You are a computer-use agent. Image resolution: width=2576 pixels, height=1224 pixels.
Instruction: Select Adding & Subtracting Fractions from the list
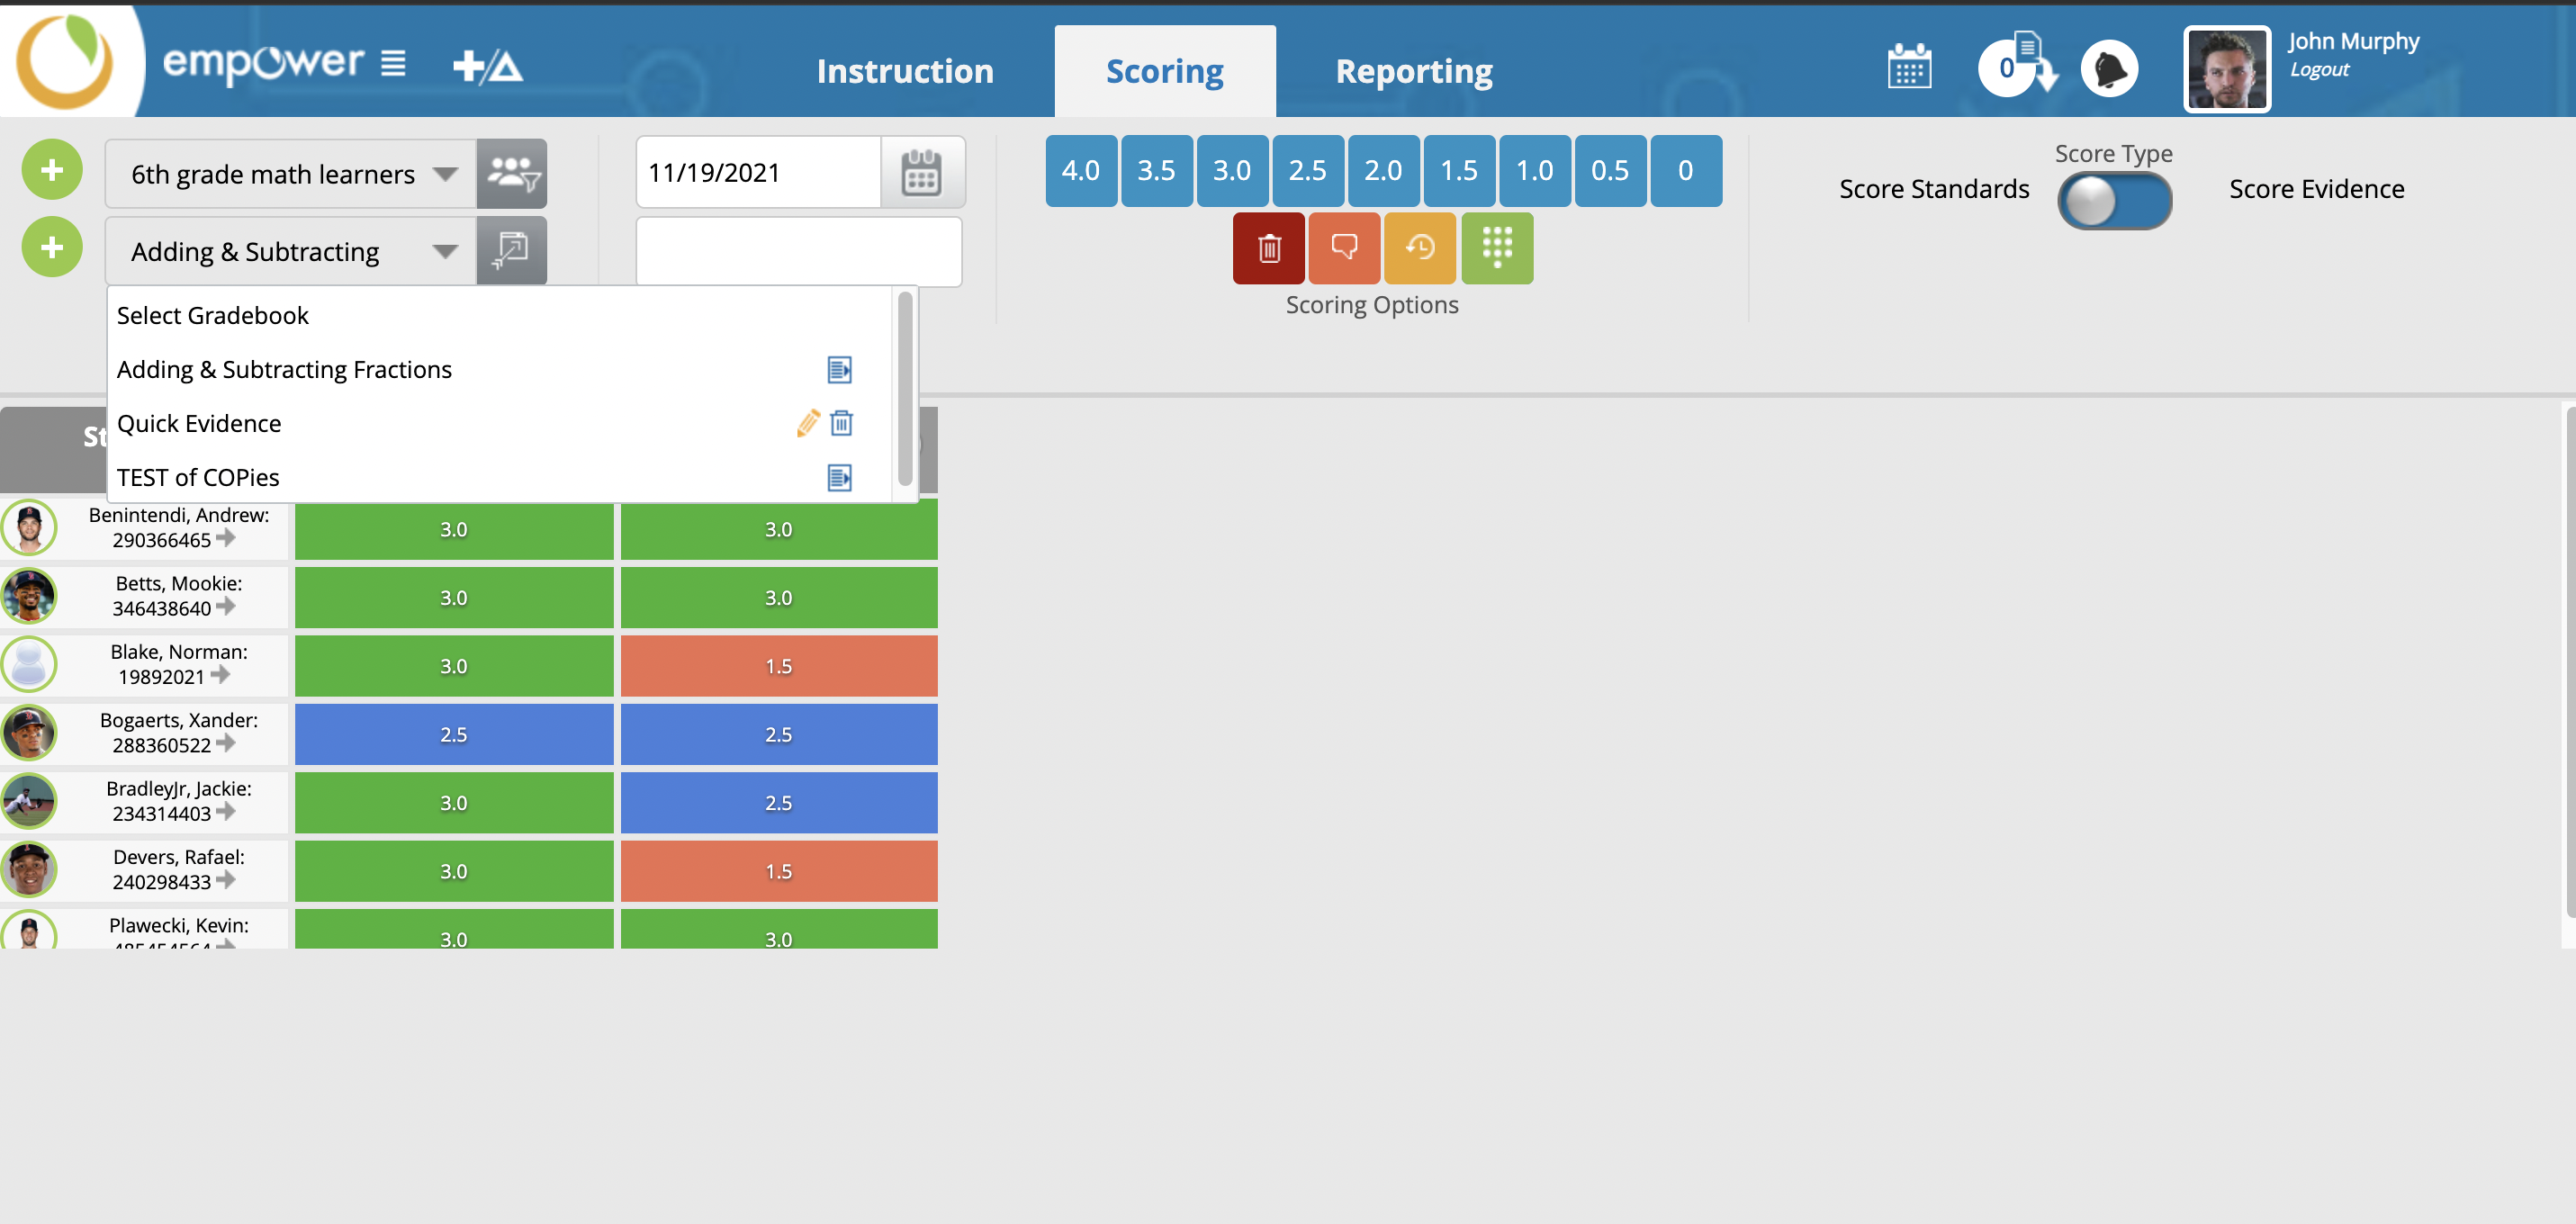pyautogui.click(x=284, y=369)
